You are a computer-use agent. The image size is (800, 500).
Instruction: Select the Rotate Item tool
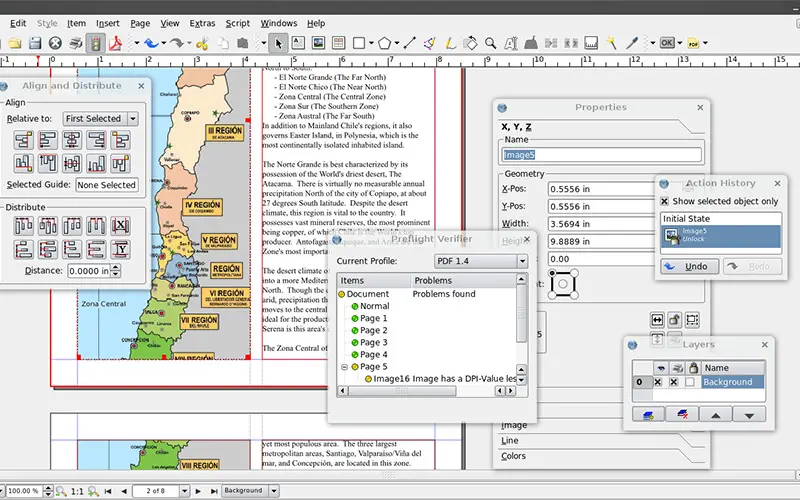(x=470, y=43)
